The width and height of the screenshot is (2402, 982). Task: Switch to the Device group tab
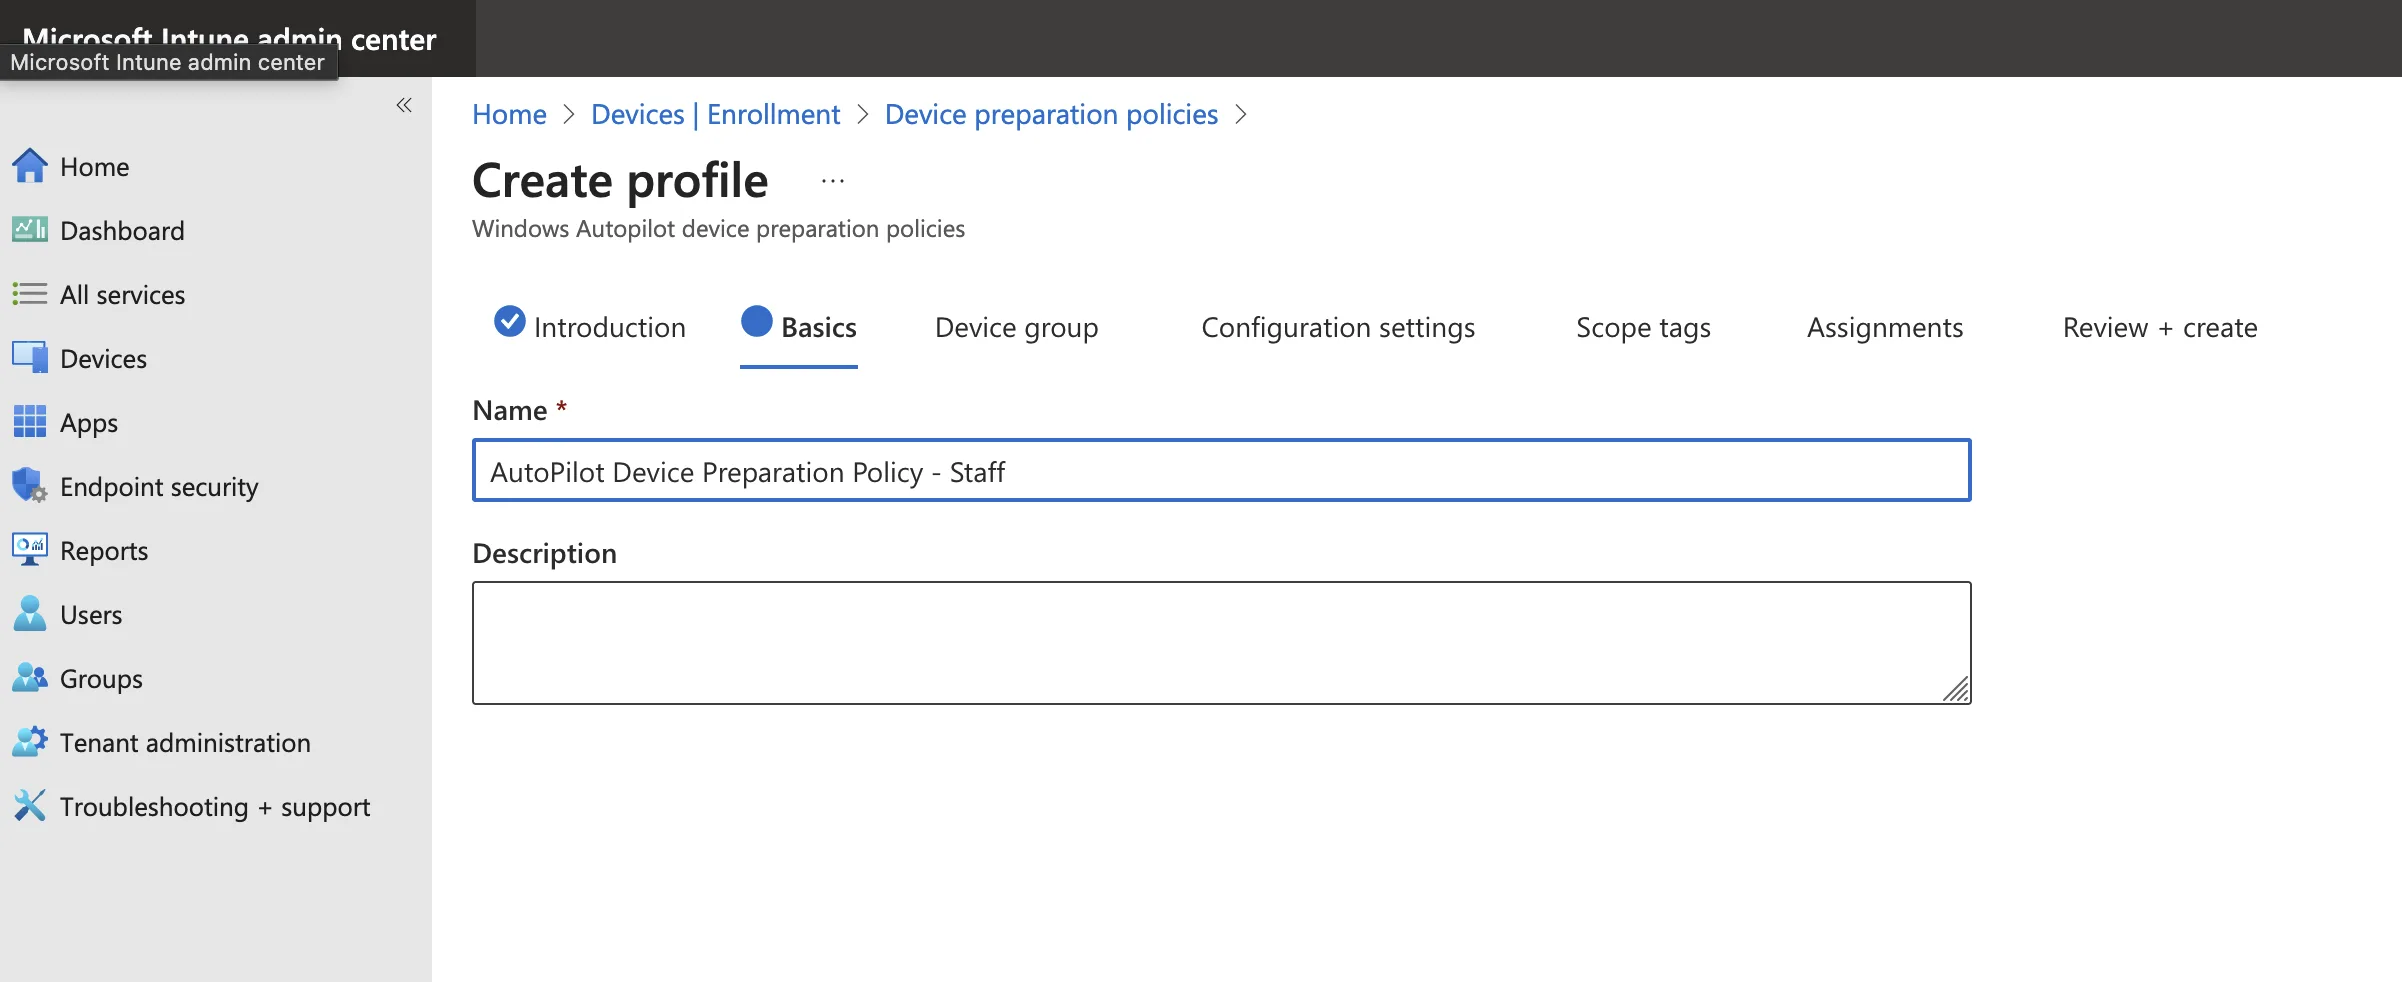[1016, 328]
